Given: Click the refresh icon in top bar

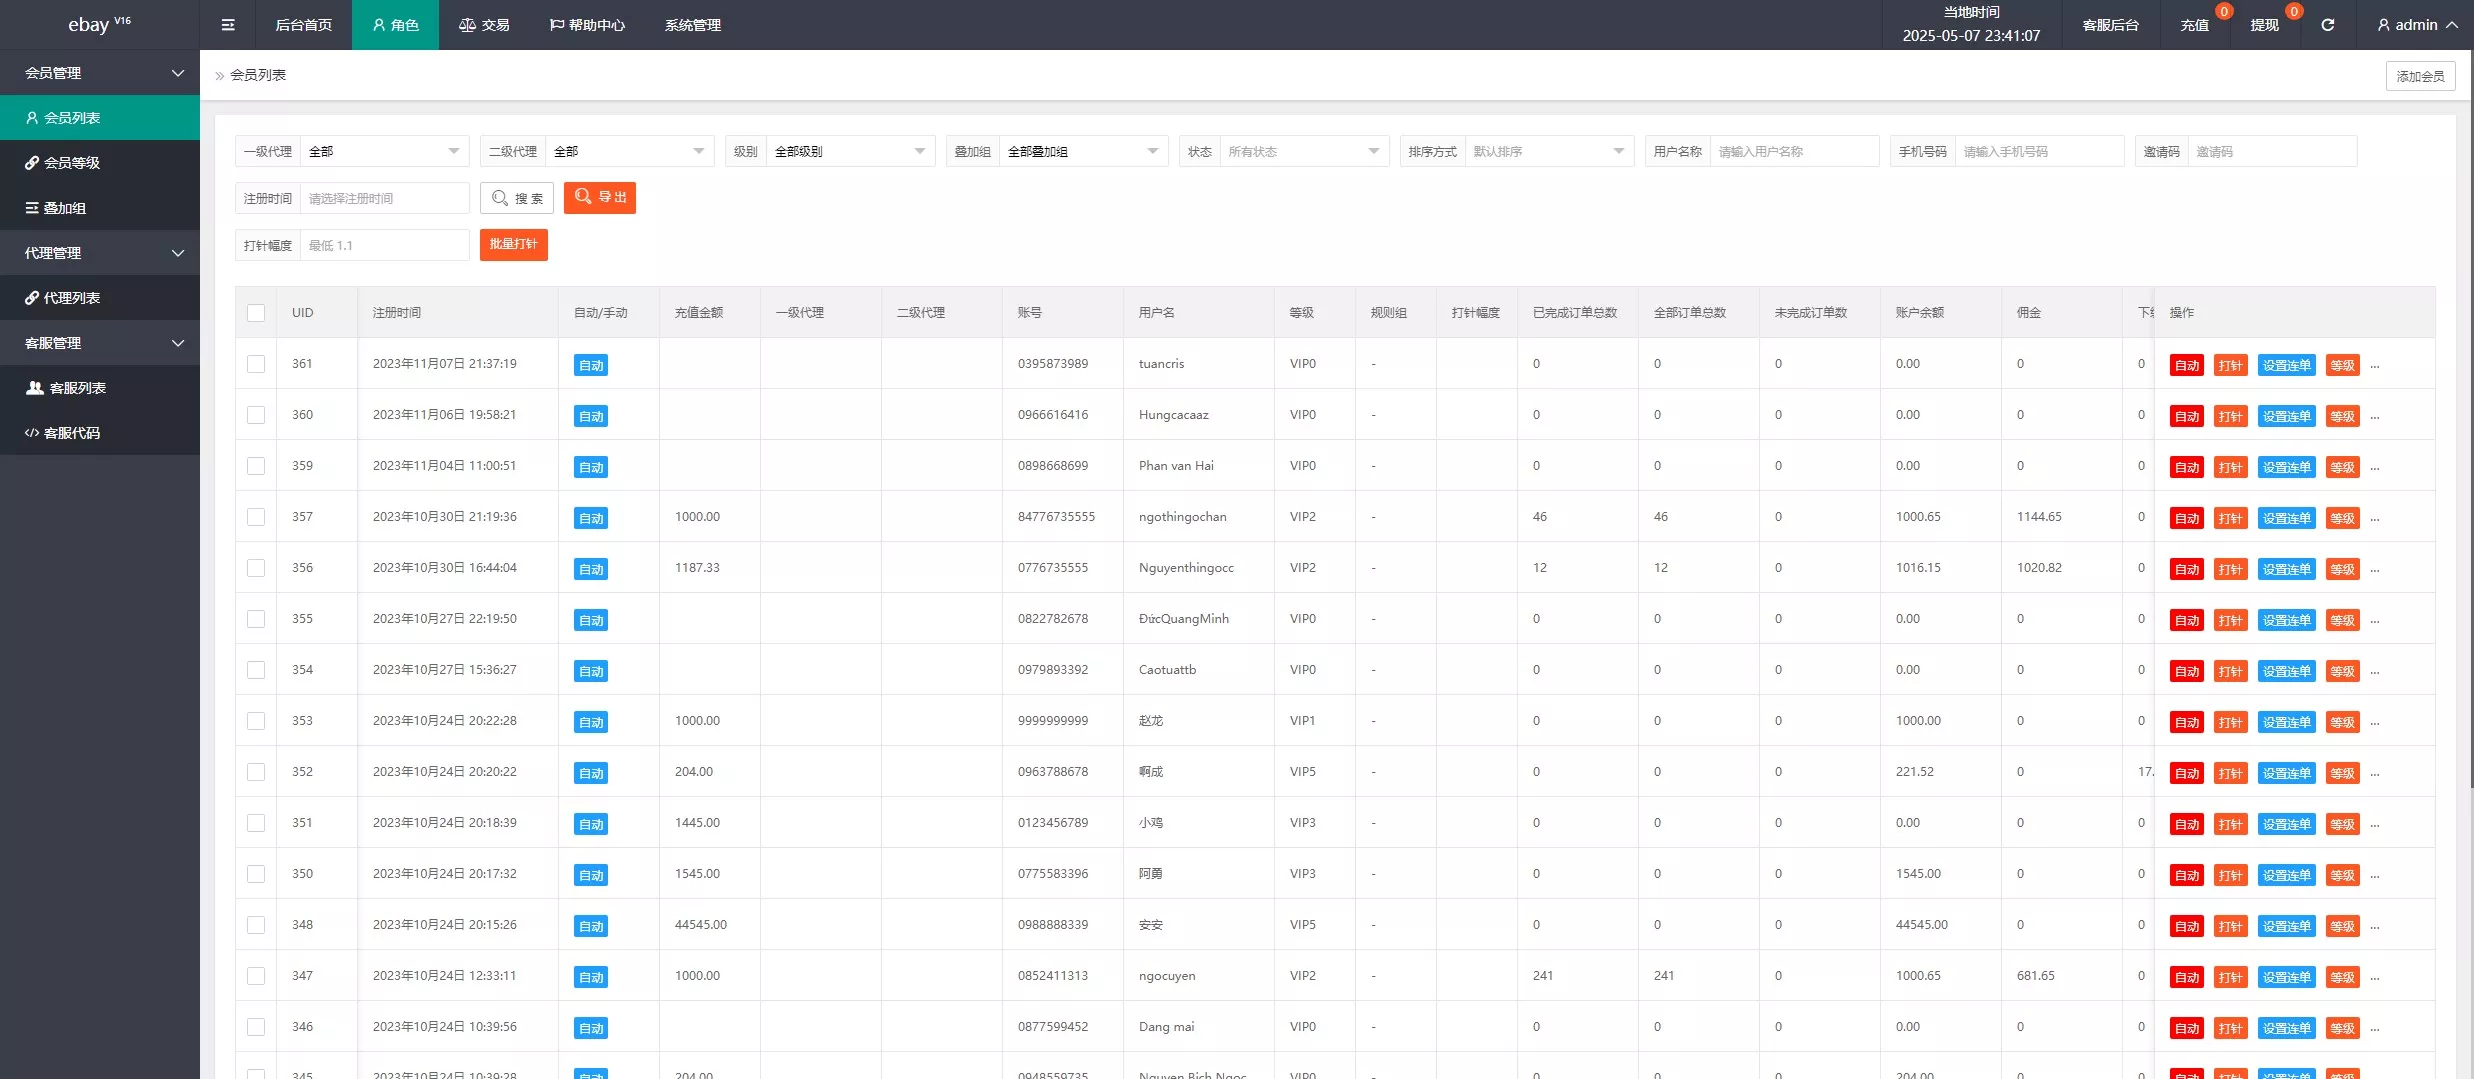Looking at the screenshot, I should pos(2327,25).
